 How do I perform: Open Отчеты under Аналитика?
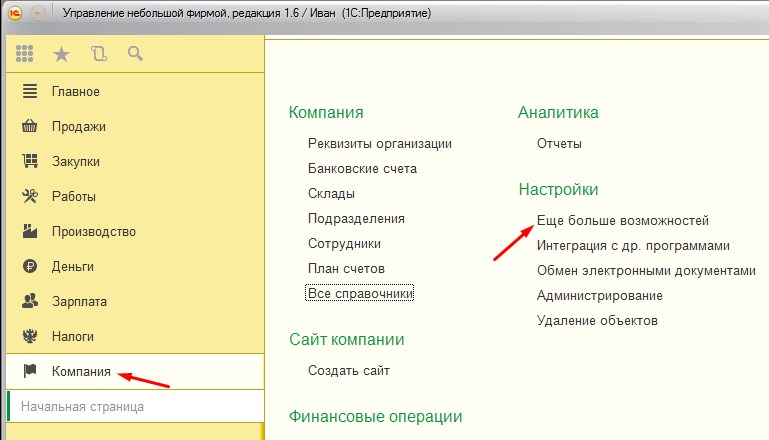click(x=559, y=144)
